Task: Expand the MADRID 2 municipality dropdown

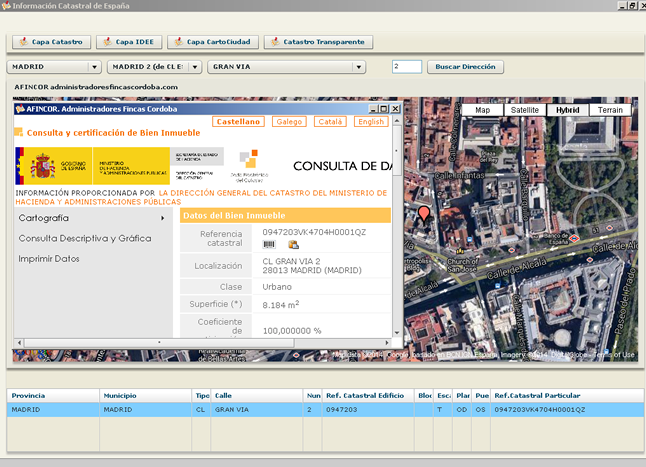Action: tap(154, 67)
